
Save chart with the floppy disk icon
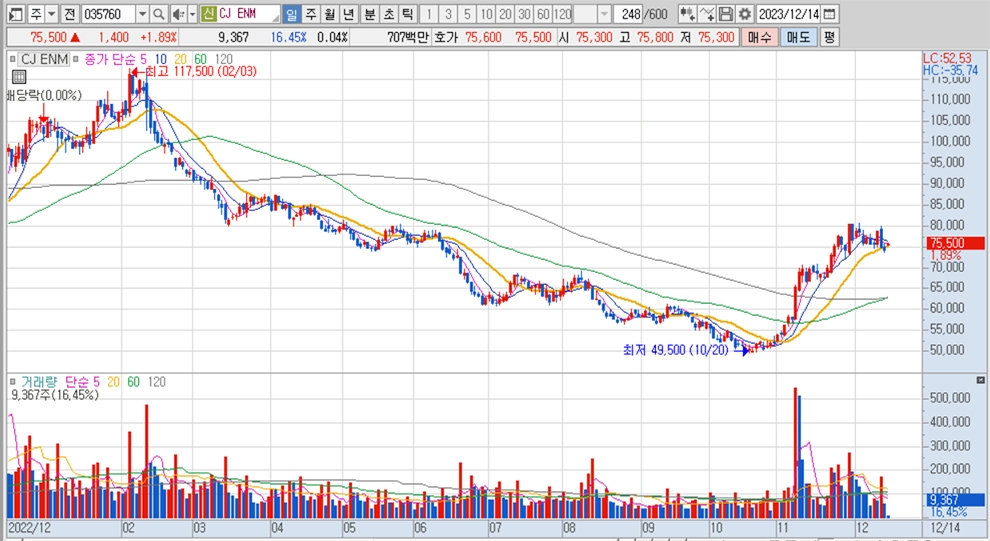tap(726, 14)
